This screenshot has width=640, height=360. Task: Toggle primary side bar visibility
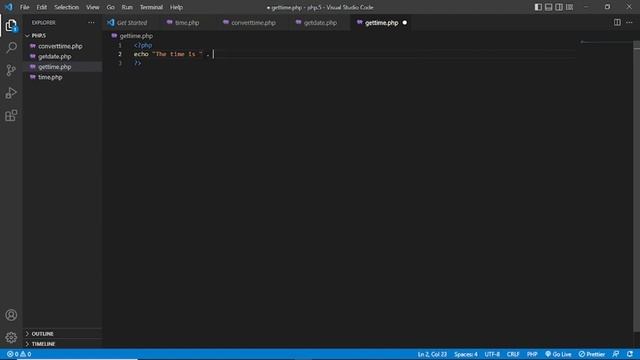coord(538,7)
